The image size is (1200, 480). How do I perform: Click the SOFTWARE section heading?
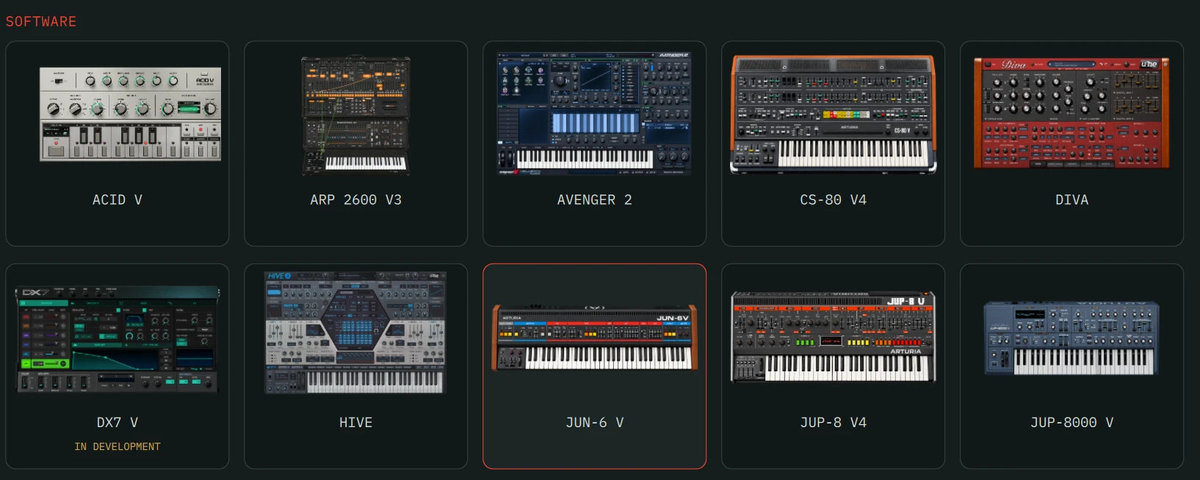[41, 21]
